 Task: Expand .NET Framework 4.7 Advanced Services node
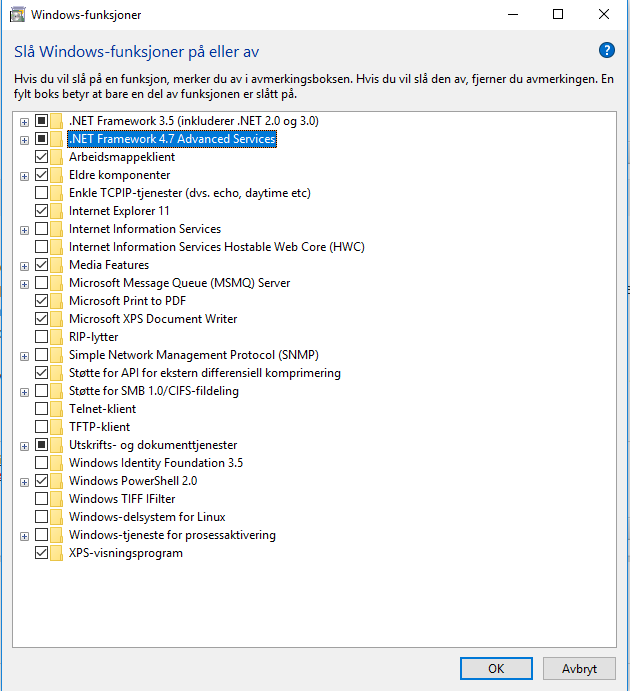pyautogui.click(x=25, y=141)
